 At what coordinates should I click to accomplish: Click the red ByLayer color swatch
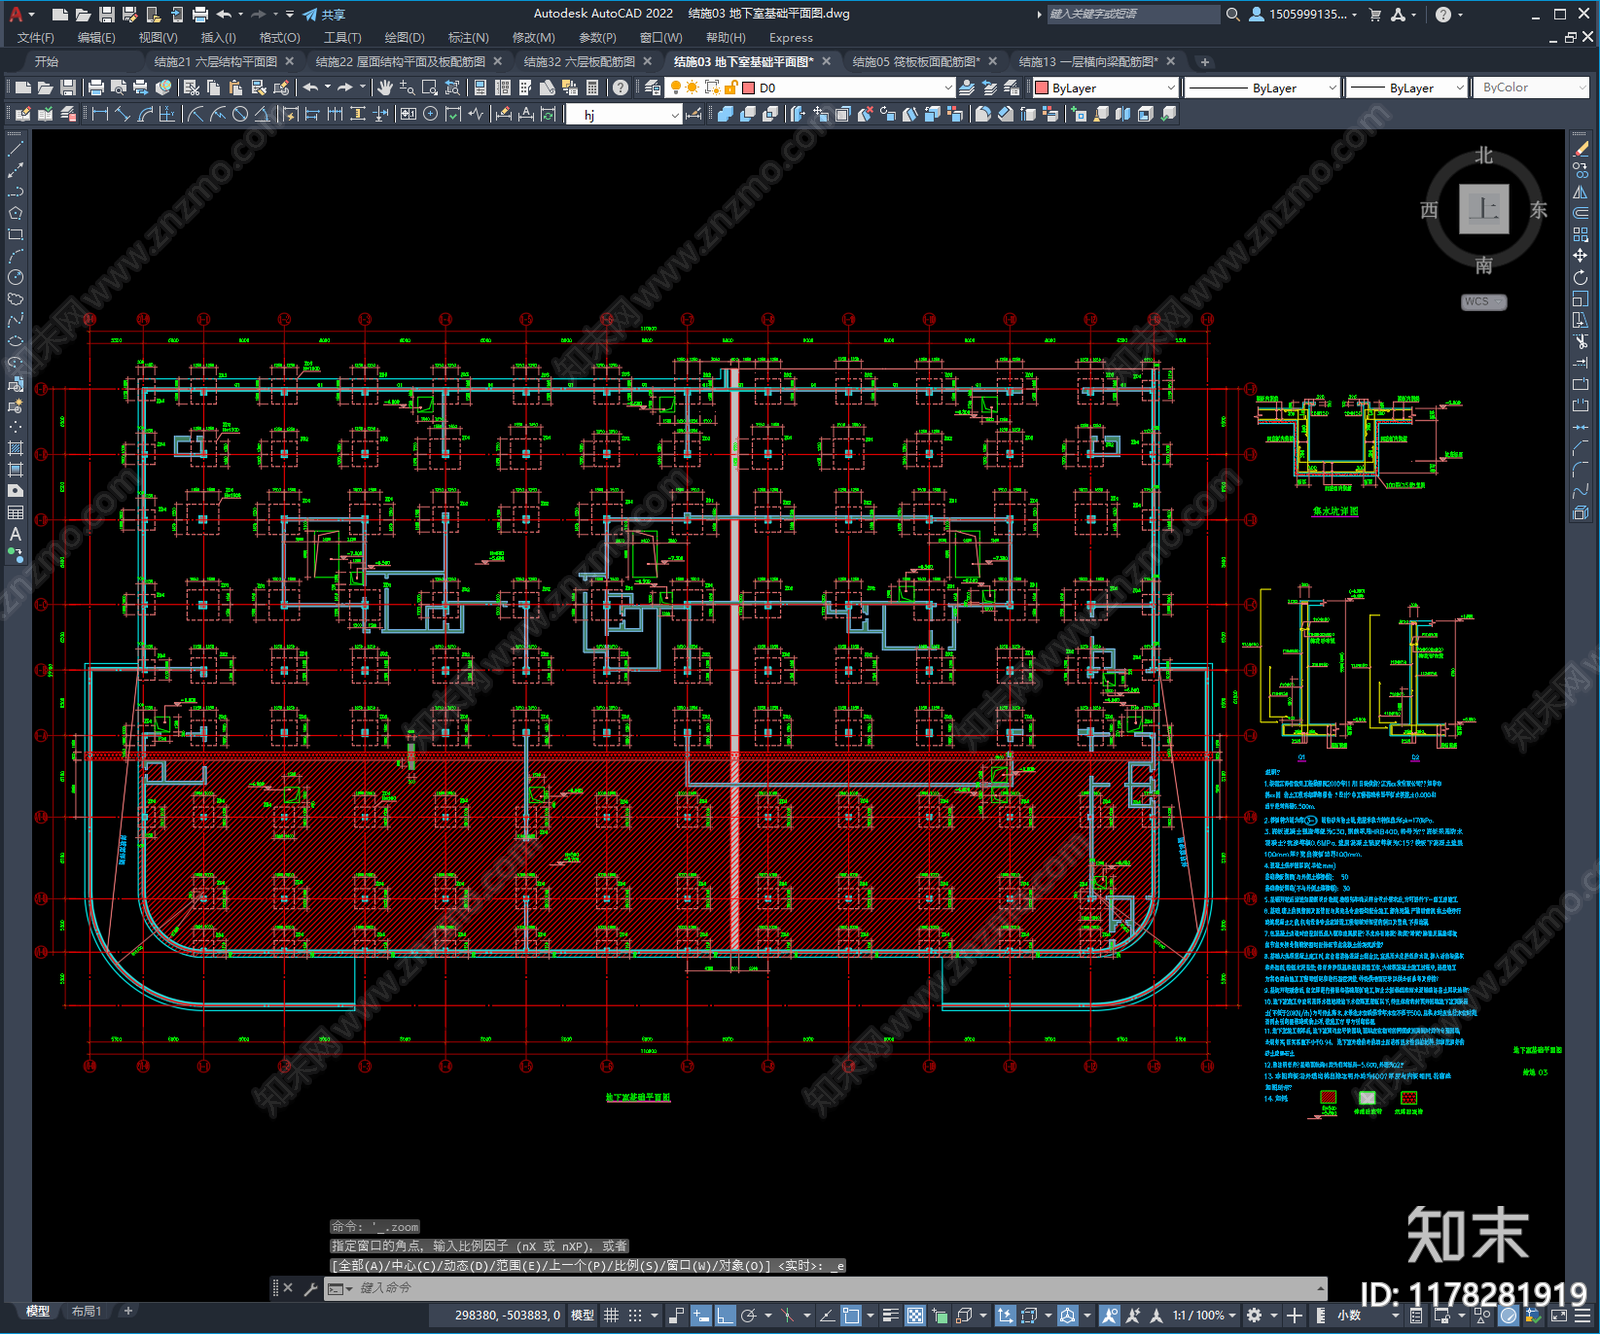1042,88
